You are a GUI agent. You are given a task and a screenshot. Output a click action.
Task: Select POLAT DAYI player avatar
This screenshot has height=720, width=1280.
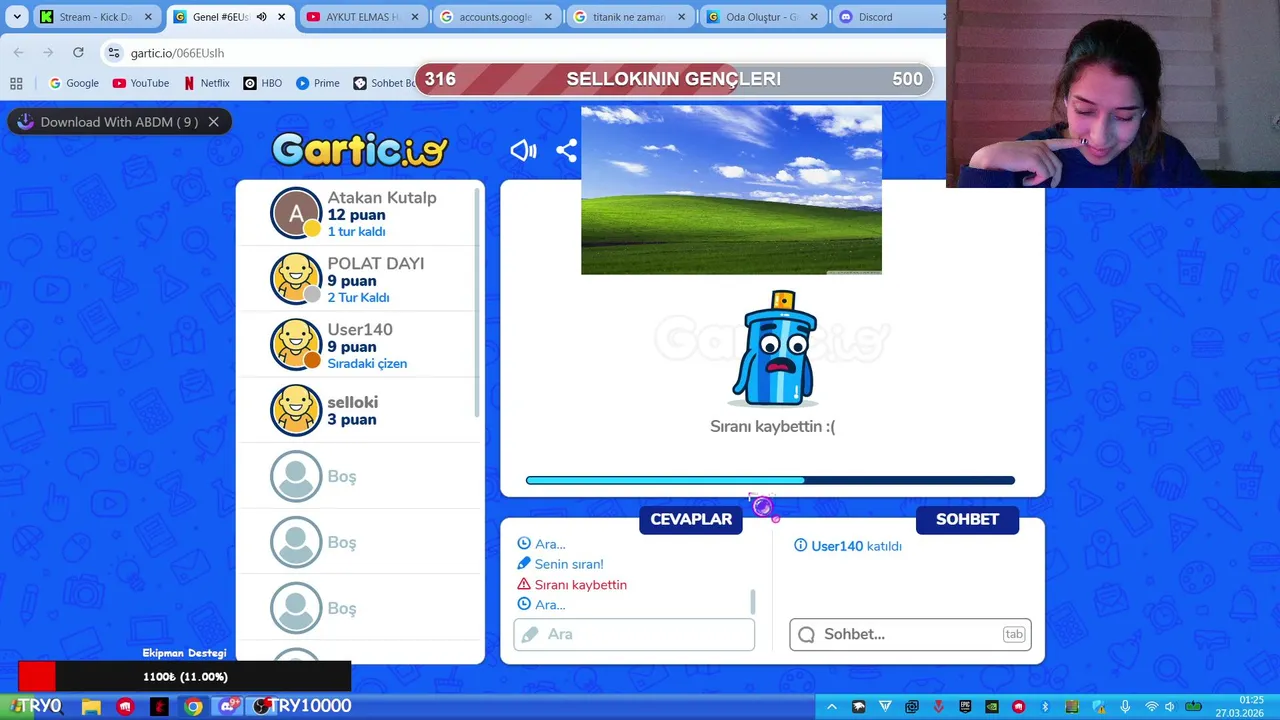tap(296, 278)
